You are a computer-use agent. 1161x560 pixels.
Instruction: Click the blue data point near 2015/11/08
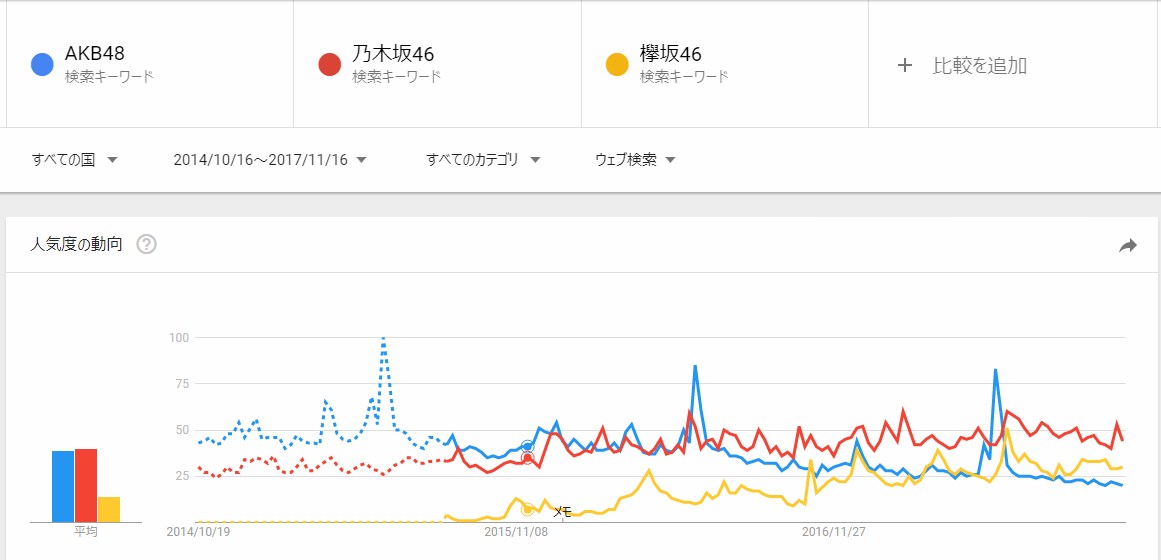[x=528, y=446]
